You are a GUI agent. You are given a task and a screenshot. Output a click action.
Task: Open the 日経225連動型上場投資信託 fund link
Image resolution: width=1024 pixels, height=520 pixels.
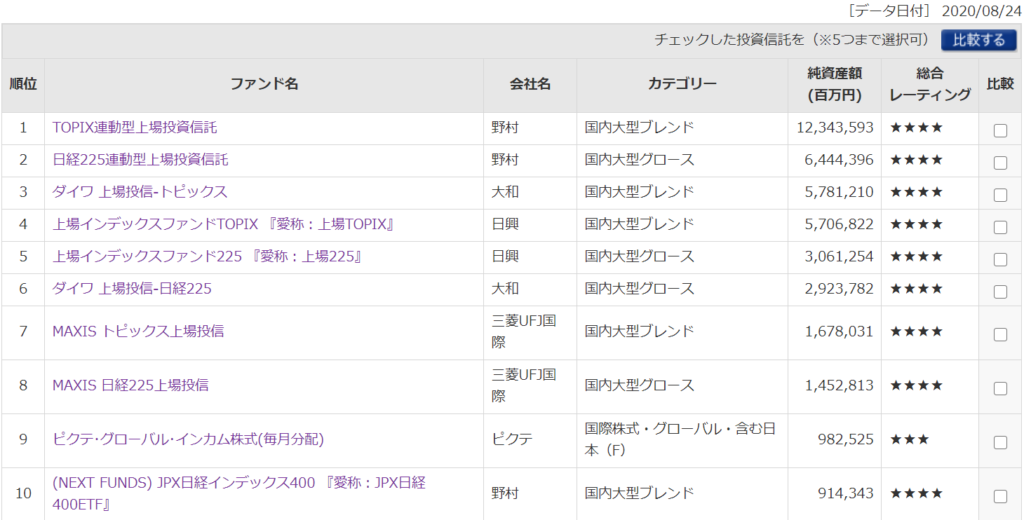click(x=140, y=160)
